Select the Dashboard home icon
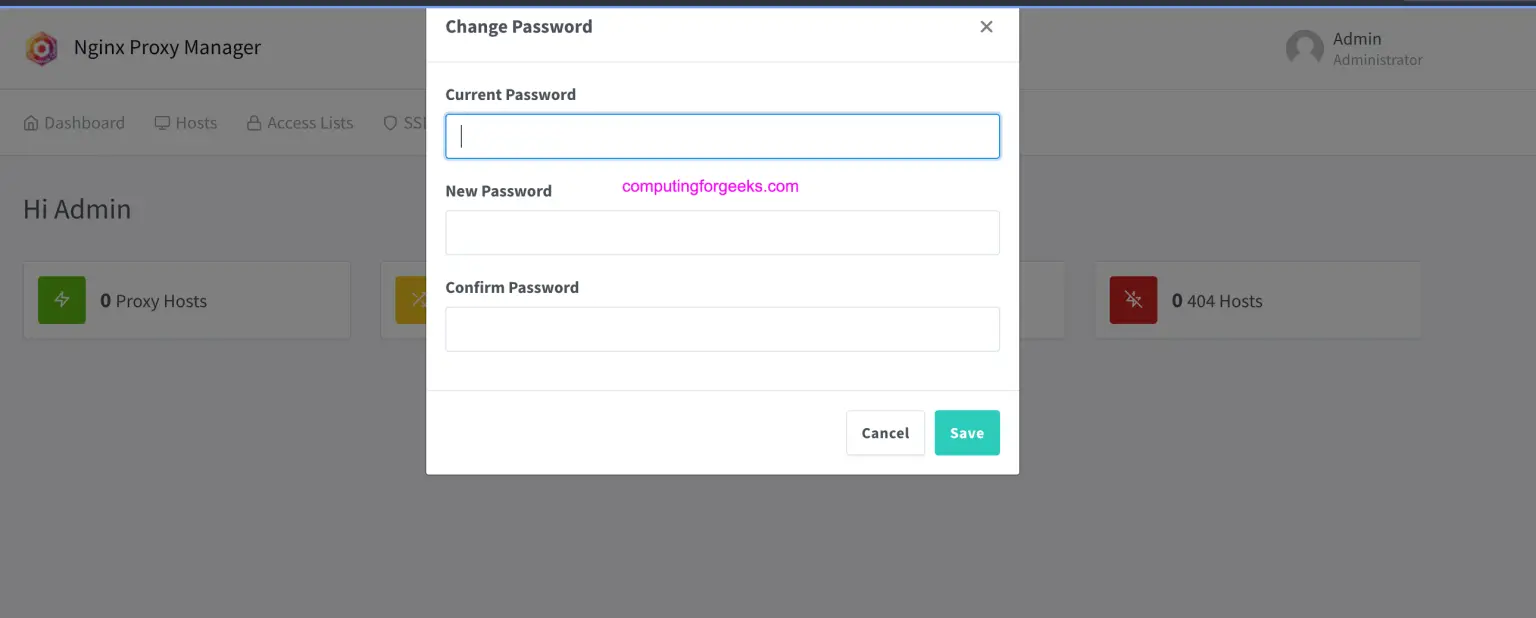 [29, 122]
